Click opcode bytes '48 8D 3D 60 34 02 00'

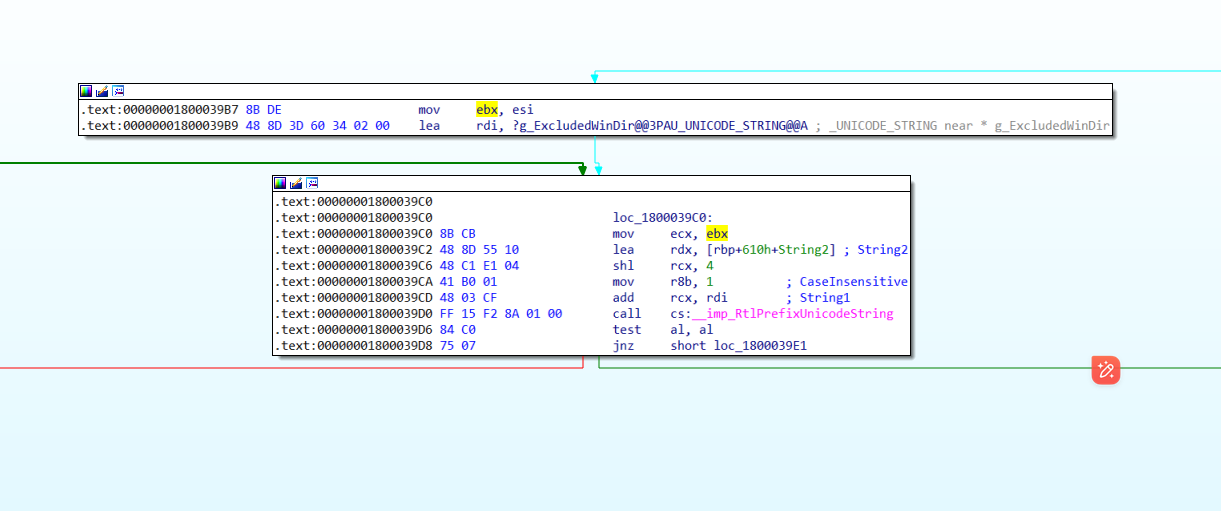click(x=318, y=126)
